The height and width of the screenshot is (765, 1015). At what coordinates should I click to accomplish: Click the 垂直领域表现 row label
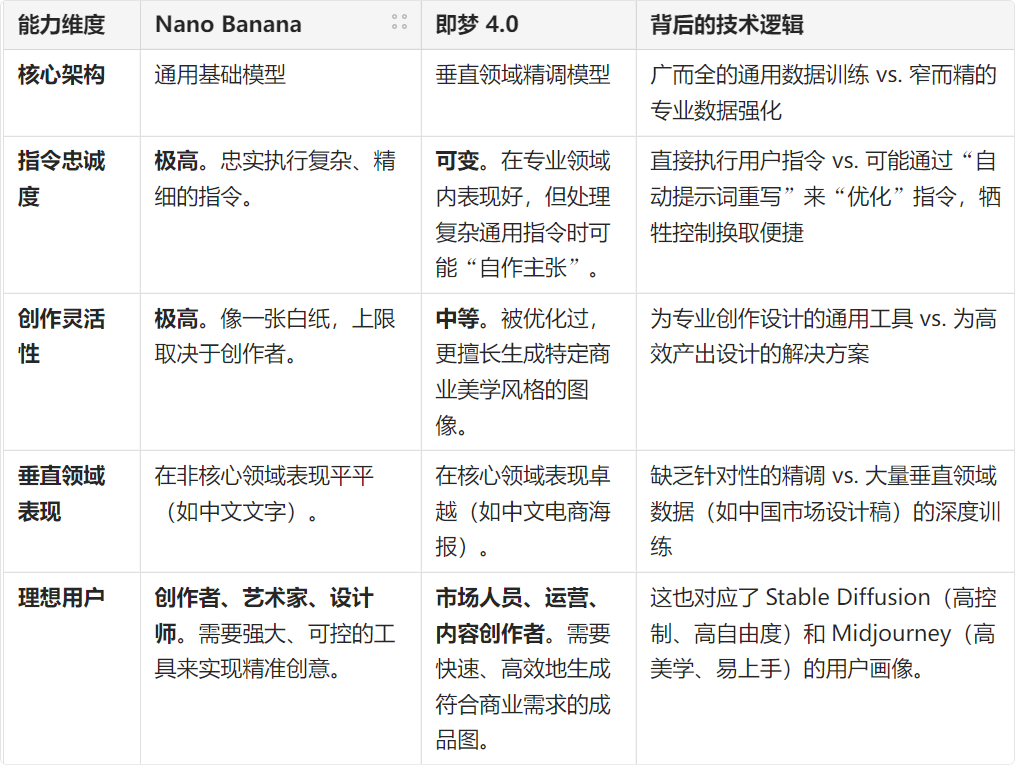click(x=72, y=511)
